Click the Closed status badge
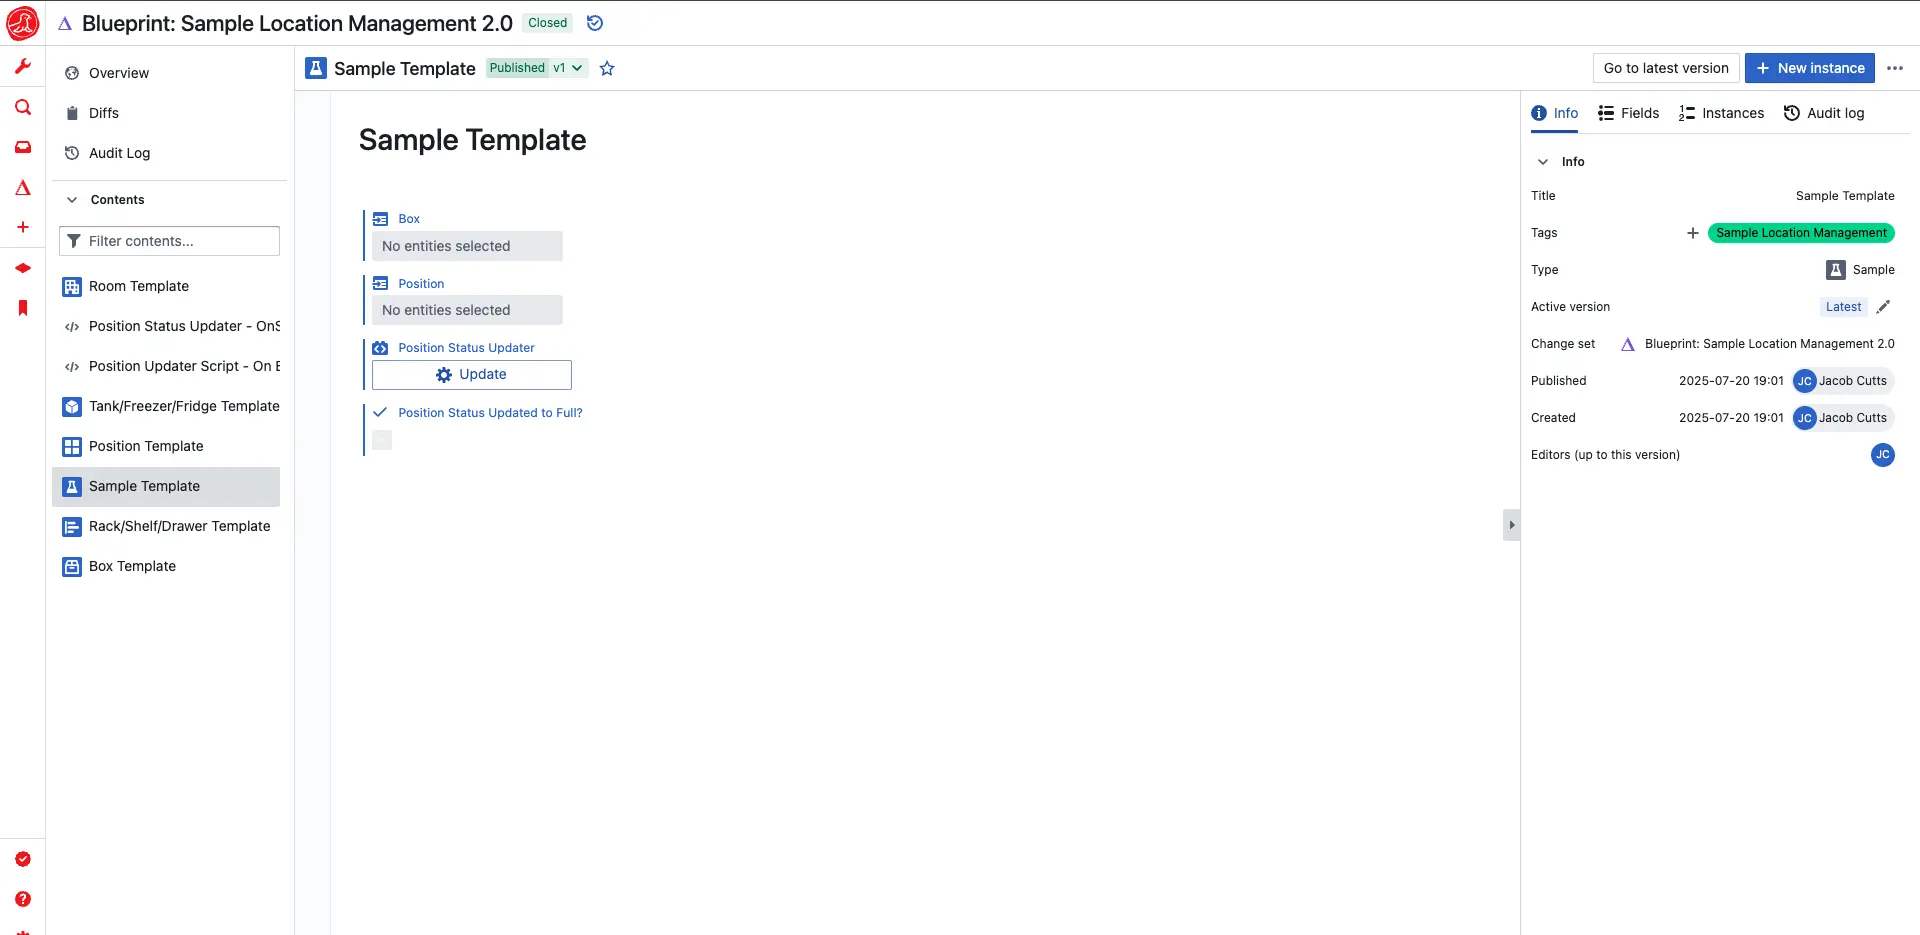 [x=547, y=23]
